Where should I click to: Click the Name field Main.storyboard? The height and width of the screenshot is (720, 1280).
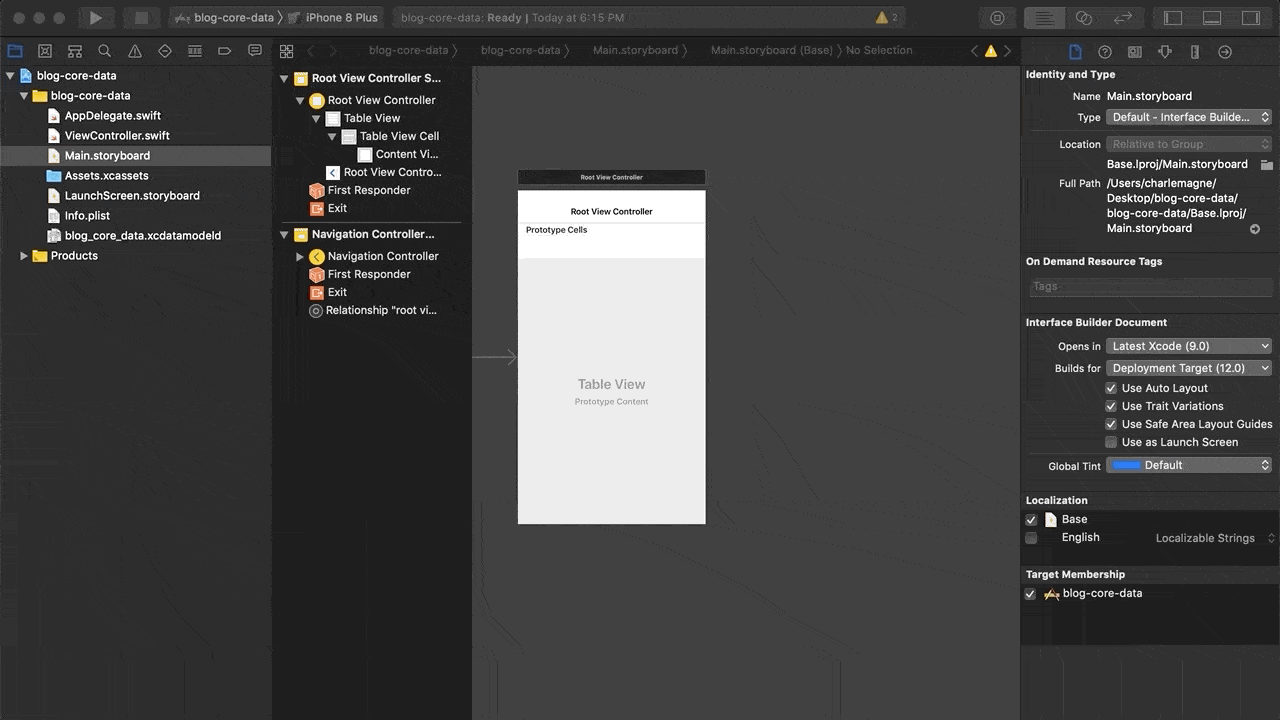1149,97
